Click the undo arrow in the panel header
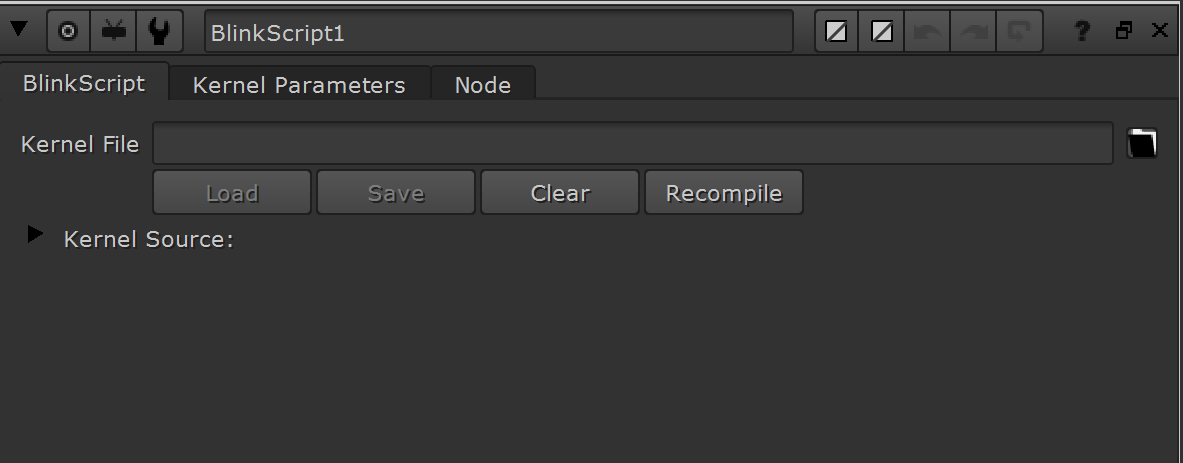 (x=926, y=32)
